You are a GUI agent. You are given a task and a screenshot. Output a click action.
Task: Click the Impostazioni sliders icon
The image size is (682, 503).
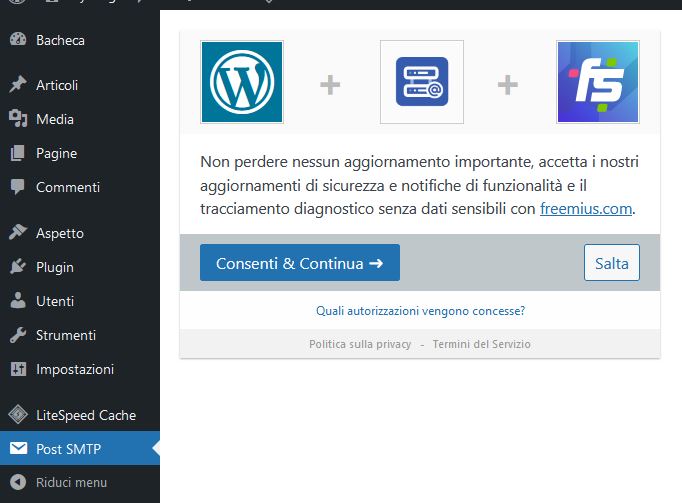point(18,369)
